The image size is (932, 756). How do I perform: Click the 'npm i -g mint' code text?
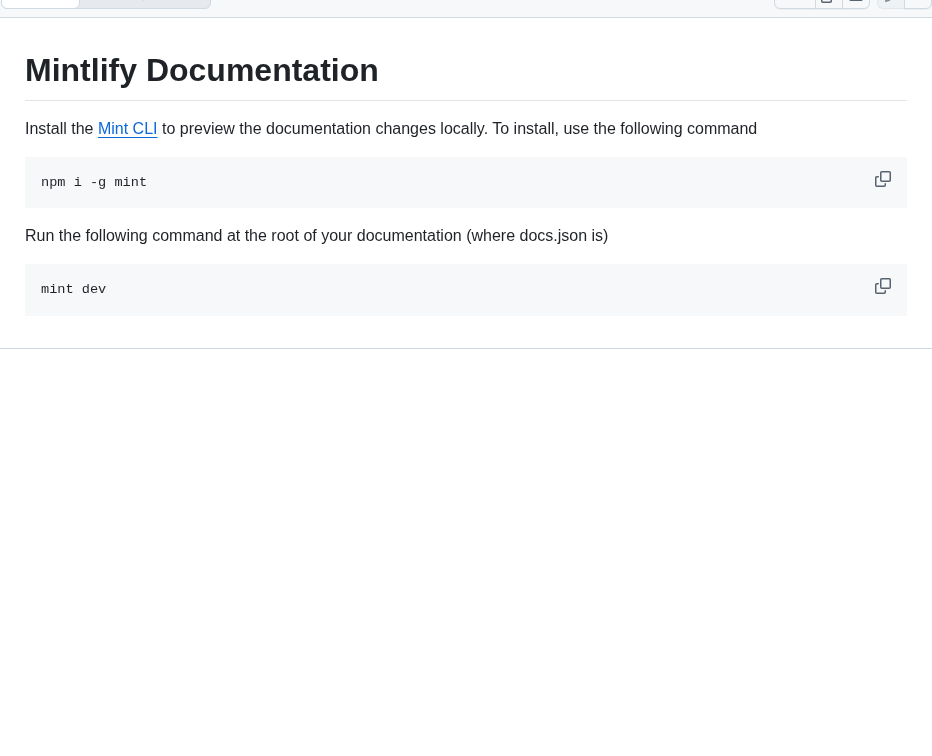pos(94,182)
